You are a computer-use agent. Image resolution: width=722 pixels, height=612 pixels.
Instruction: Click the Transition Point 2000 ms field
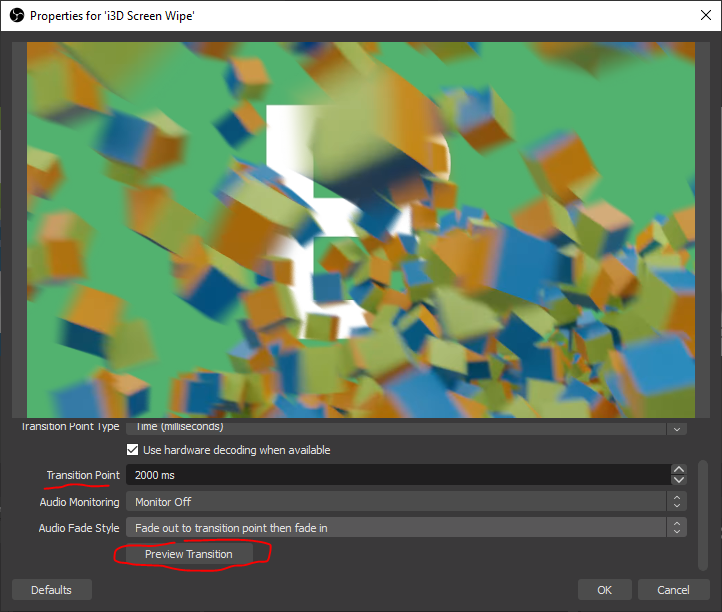click(x=398, y=475)
